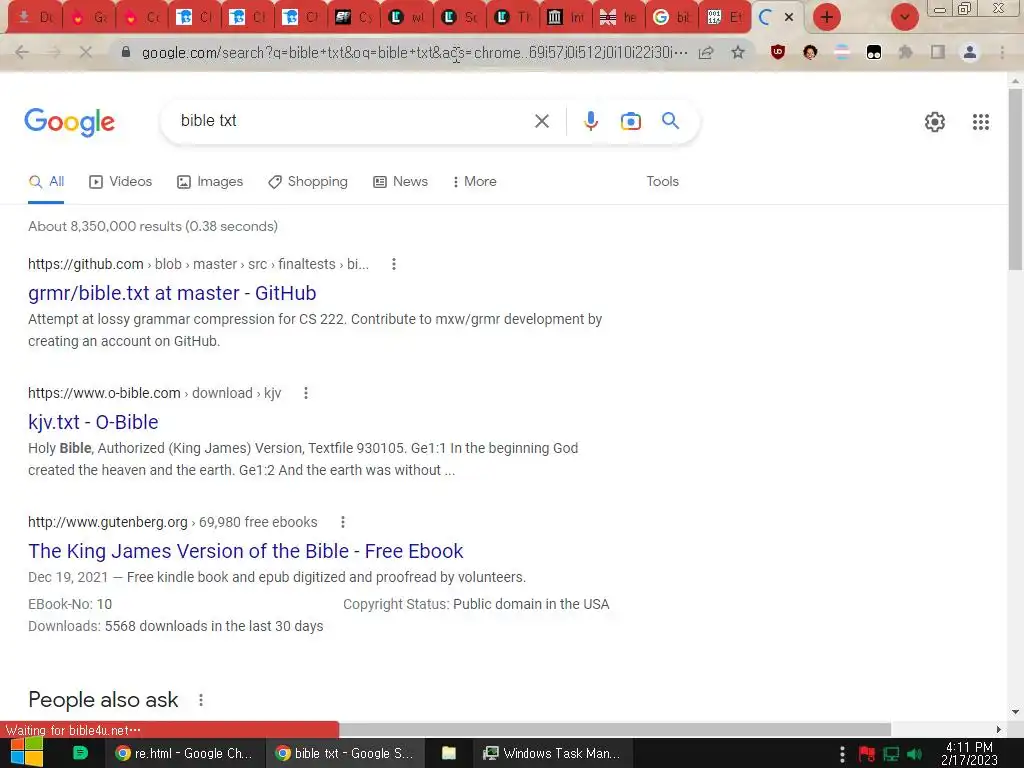1024x768 pixels.
Task: Share this page from the address bar
Action: pyautogui.click(x=706, y=52)
